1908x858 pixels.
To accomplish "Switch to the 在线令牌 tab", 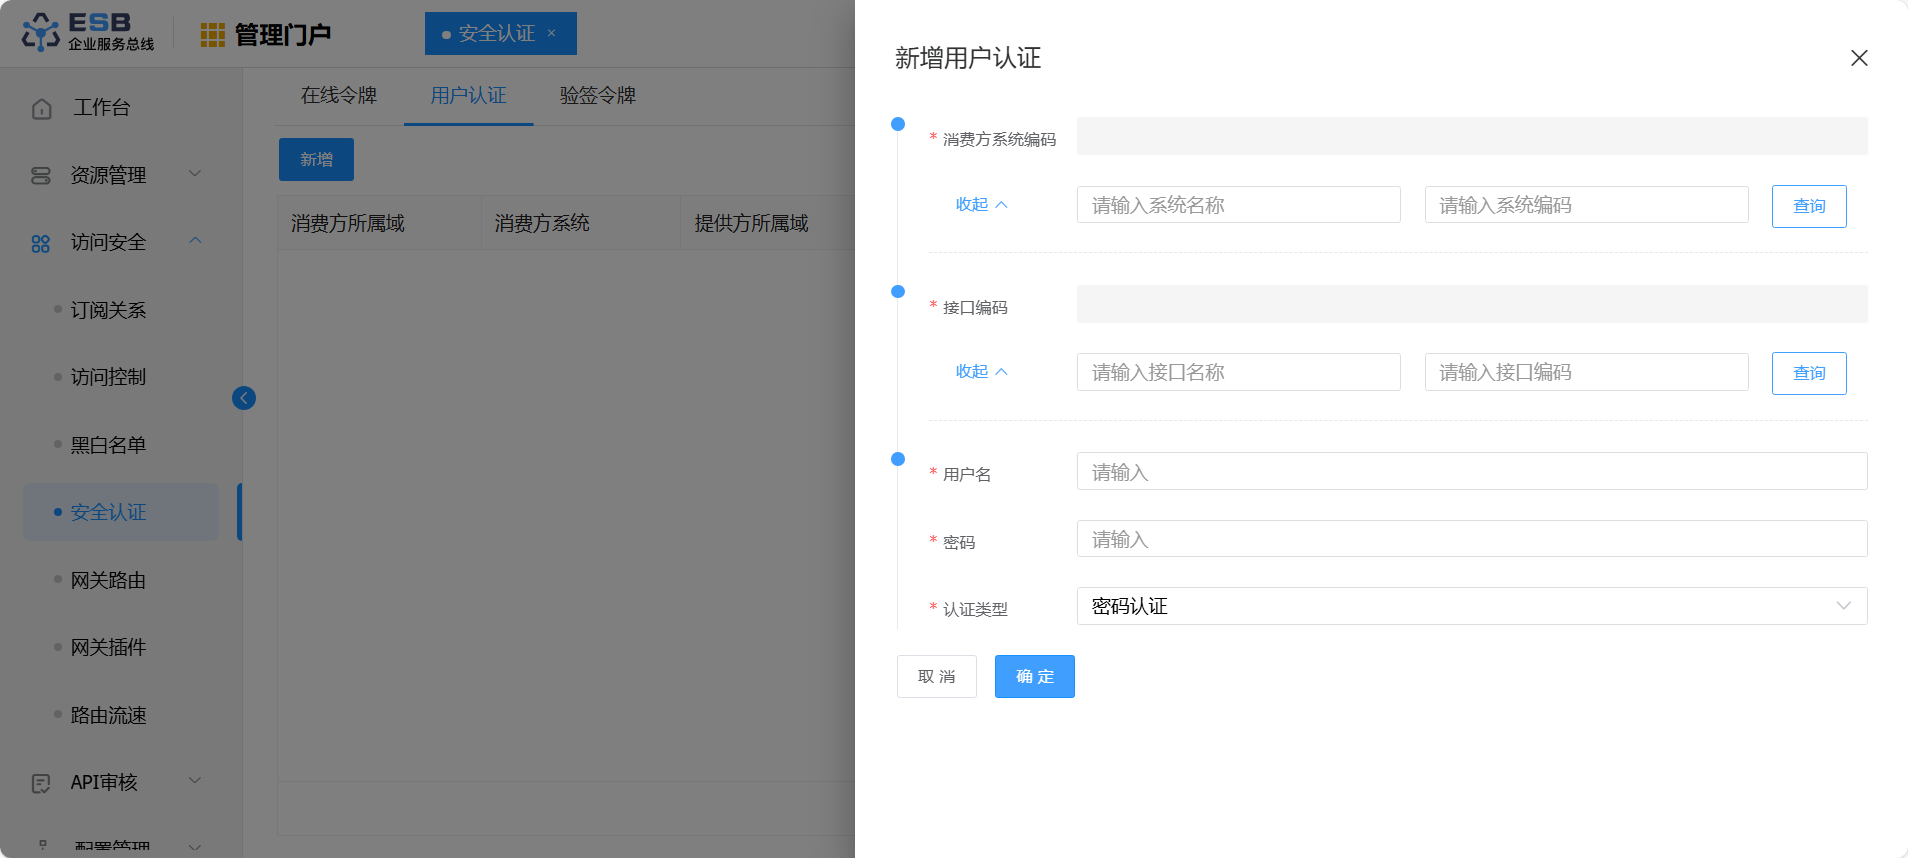I will [339, 95].
